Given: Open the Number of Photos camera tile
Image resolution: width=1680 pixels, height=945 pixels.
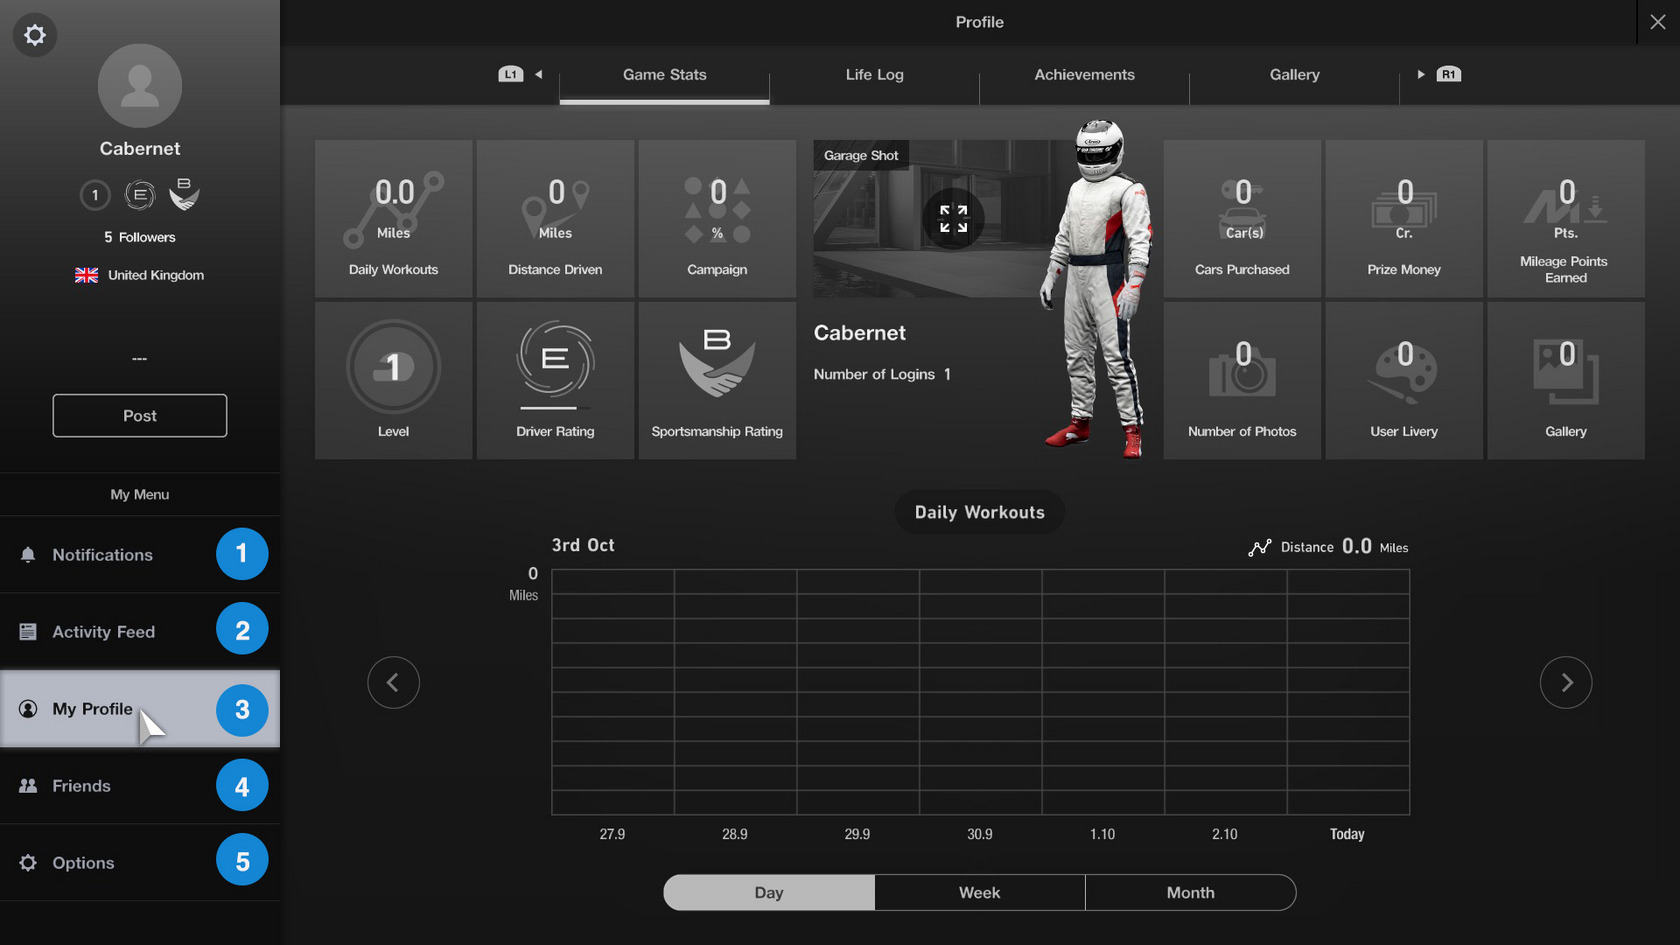Looking at the screenshot, I should pos(1242,380).
